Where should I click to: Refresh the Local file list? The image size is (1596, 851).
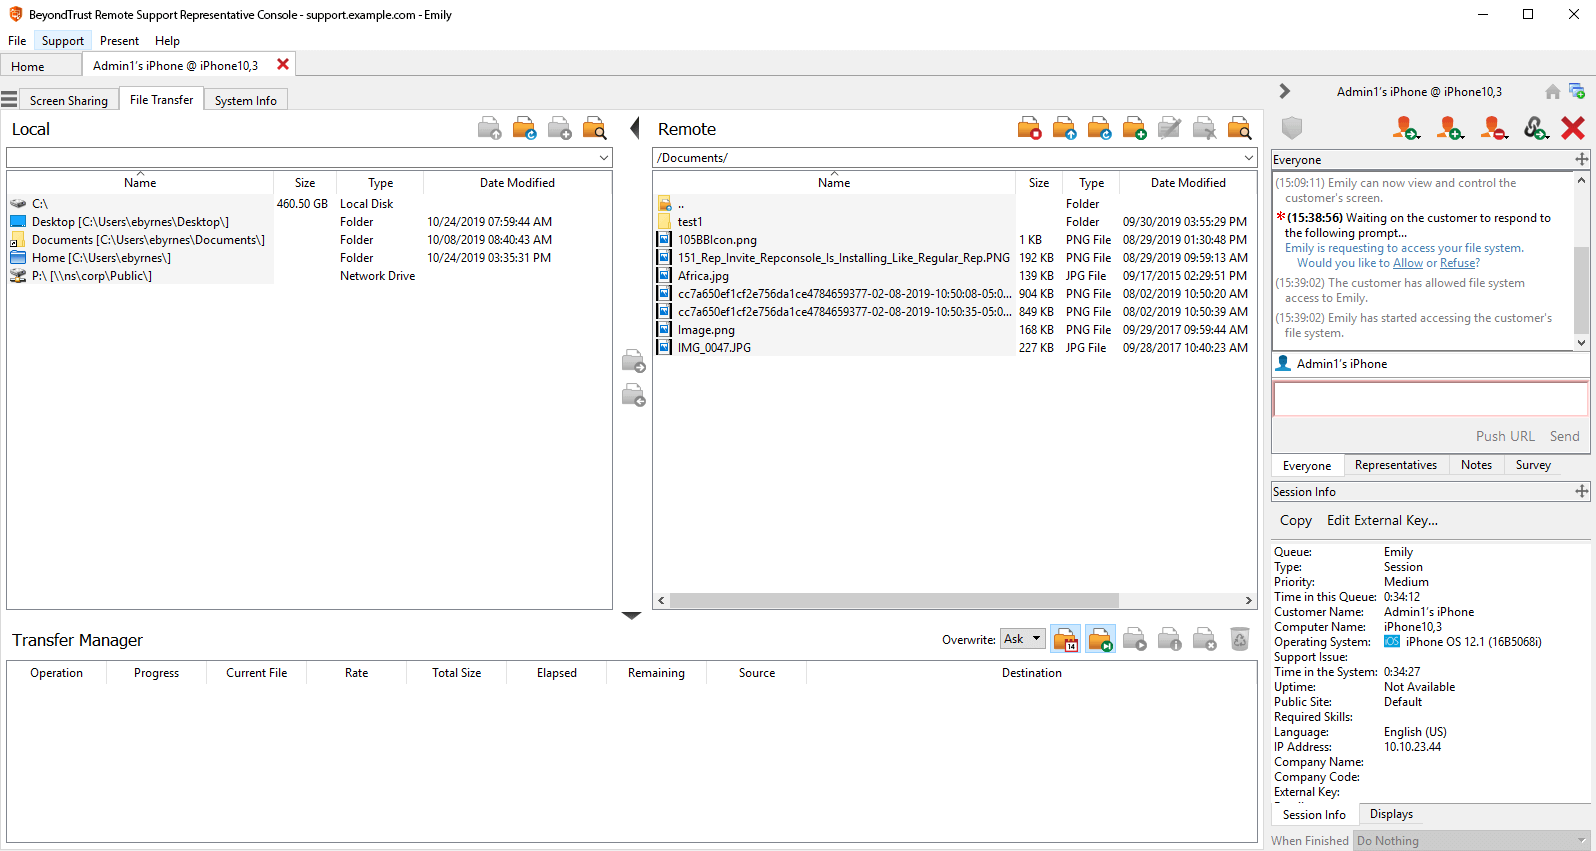(x=525, y=128)
